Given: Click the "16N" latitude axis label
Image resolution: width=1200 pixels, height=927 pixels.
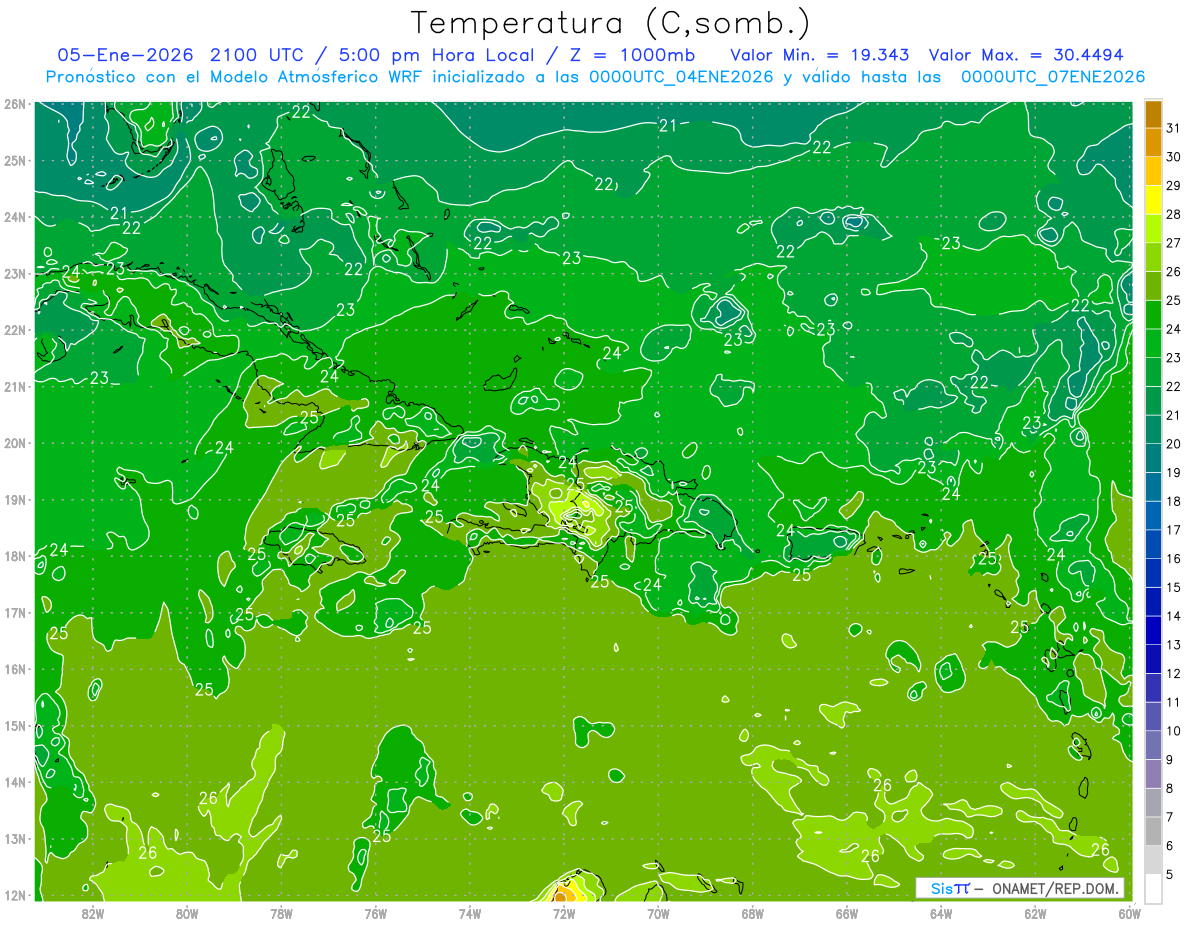Looking at the screenshot, I should (x=15, y=669).
